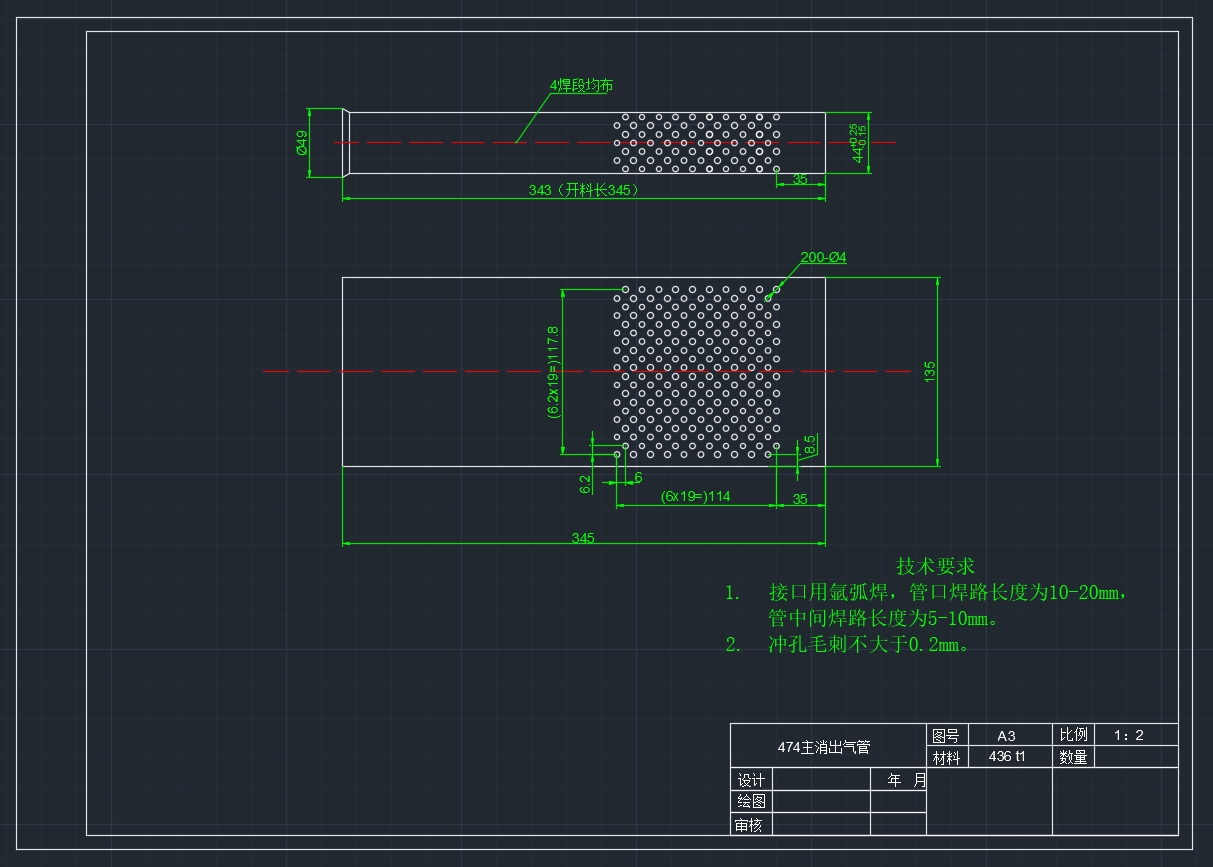Select the Ø49 diameter dimension
The image size is (1213, 867).
(301, 143)
